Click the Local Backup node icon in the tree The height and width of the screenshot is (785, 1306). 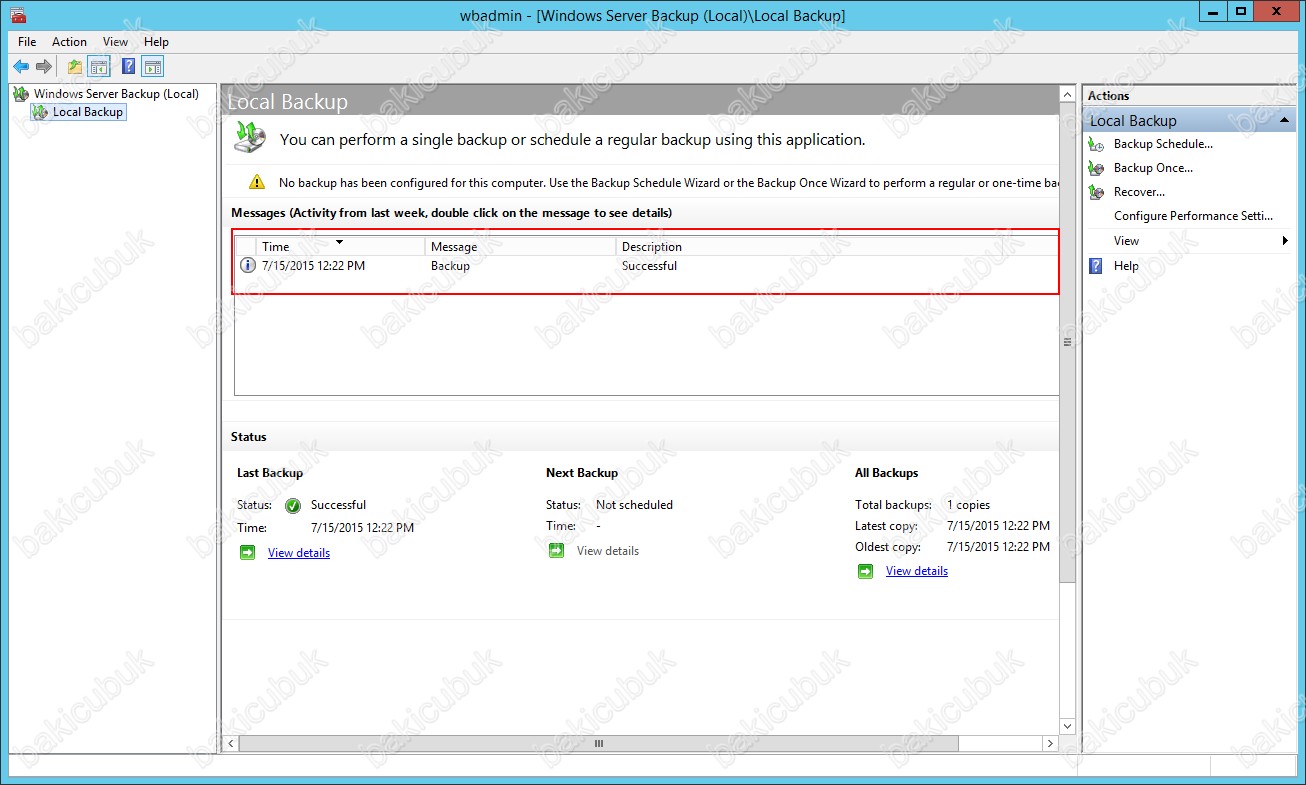coord(40,112)
